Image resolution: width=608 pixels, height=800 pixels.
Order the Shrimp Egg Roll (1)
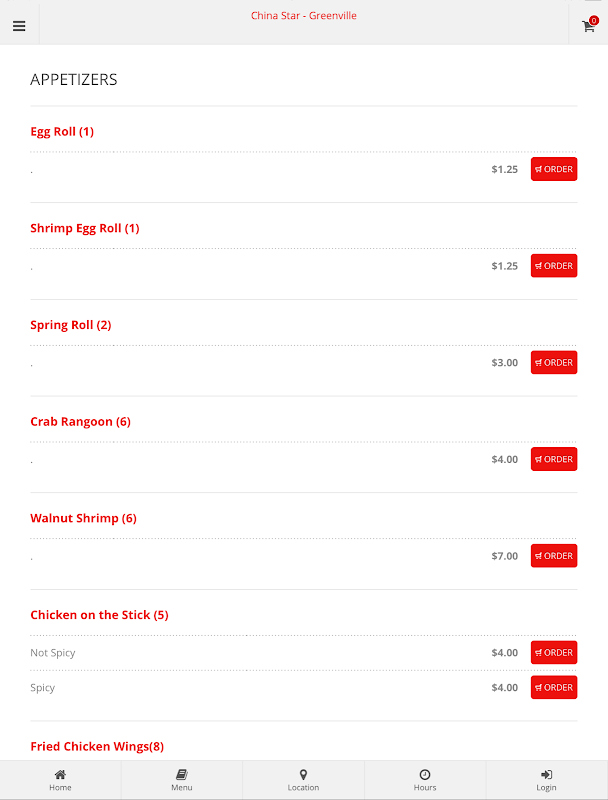click(x=554, y=266)
